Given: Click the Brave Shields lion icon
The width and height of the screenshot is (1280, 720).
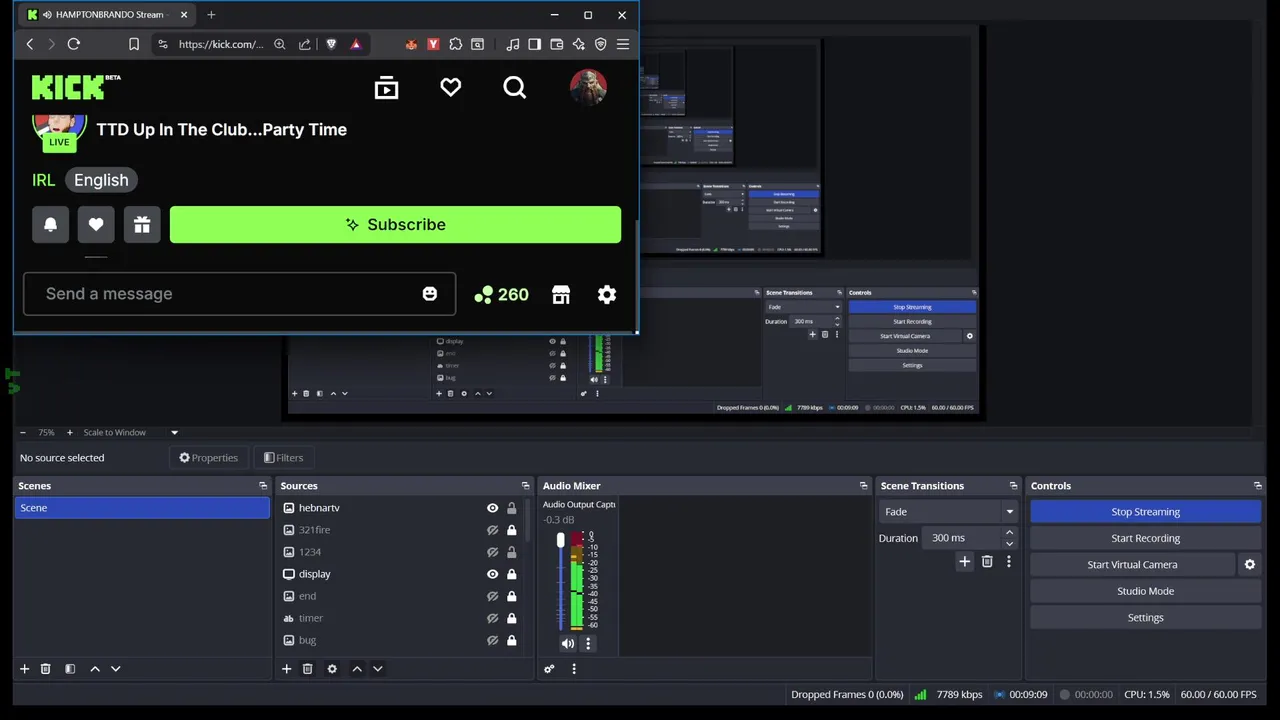Looking at the screenshot, I should pos(331,44).
